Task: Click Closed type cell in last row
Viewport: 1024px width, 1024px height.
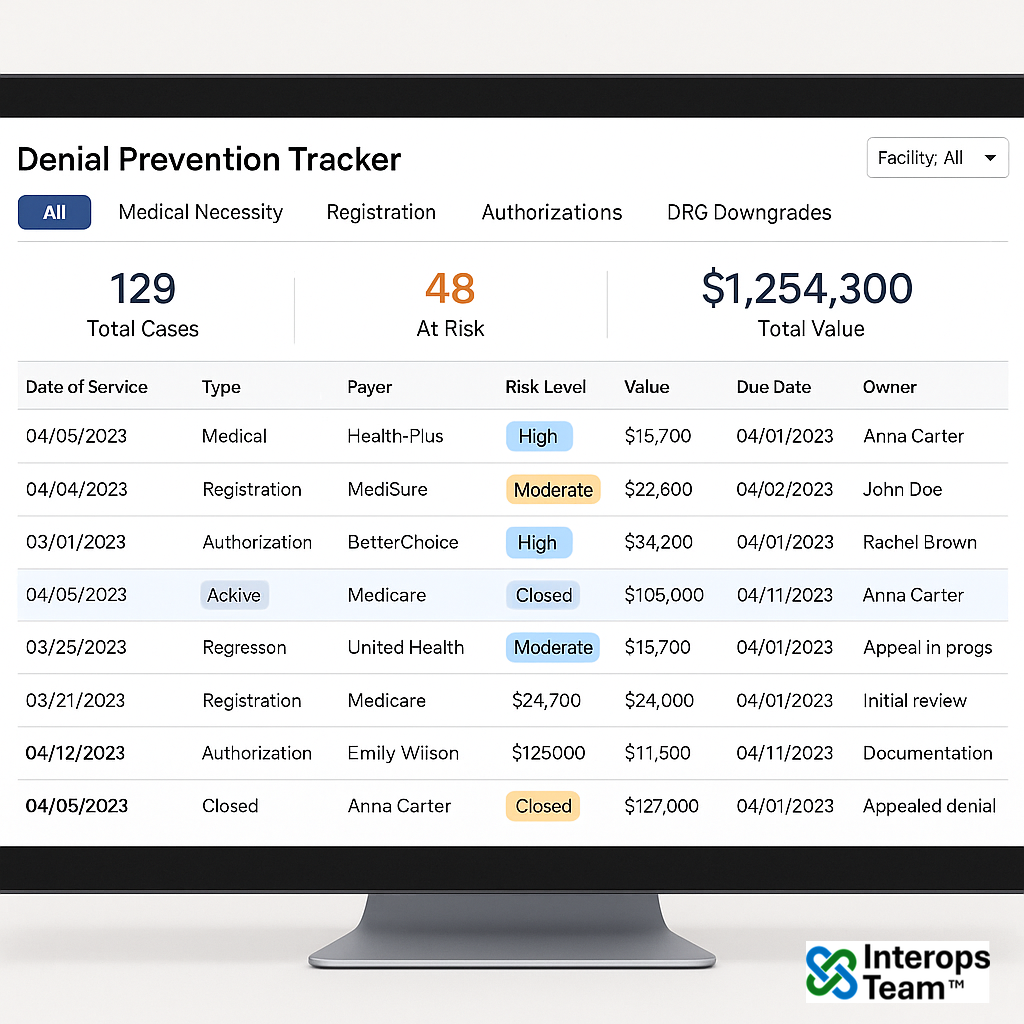Action: pos(230,806)
